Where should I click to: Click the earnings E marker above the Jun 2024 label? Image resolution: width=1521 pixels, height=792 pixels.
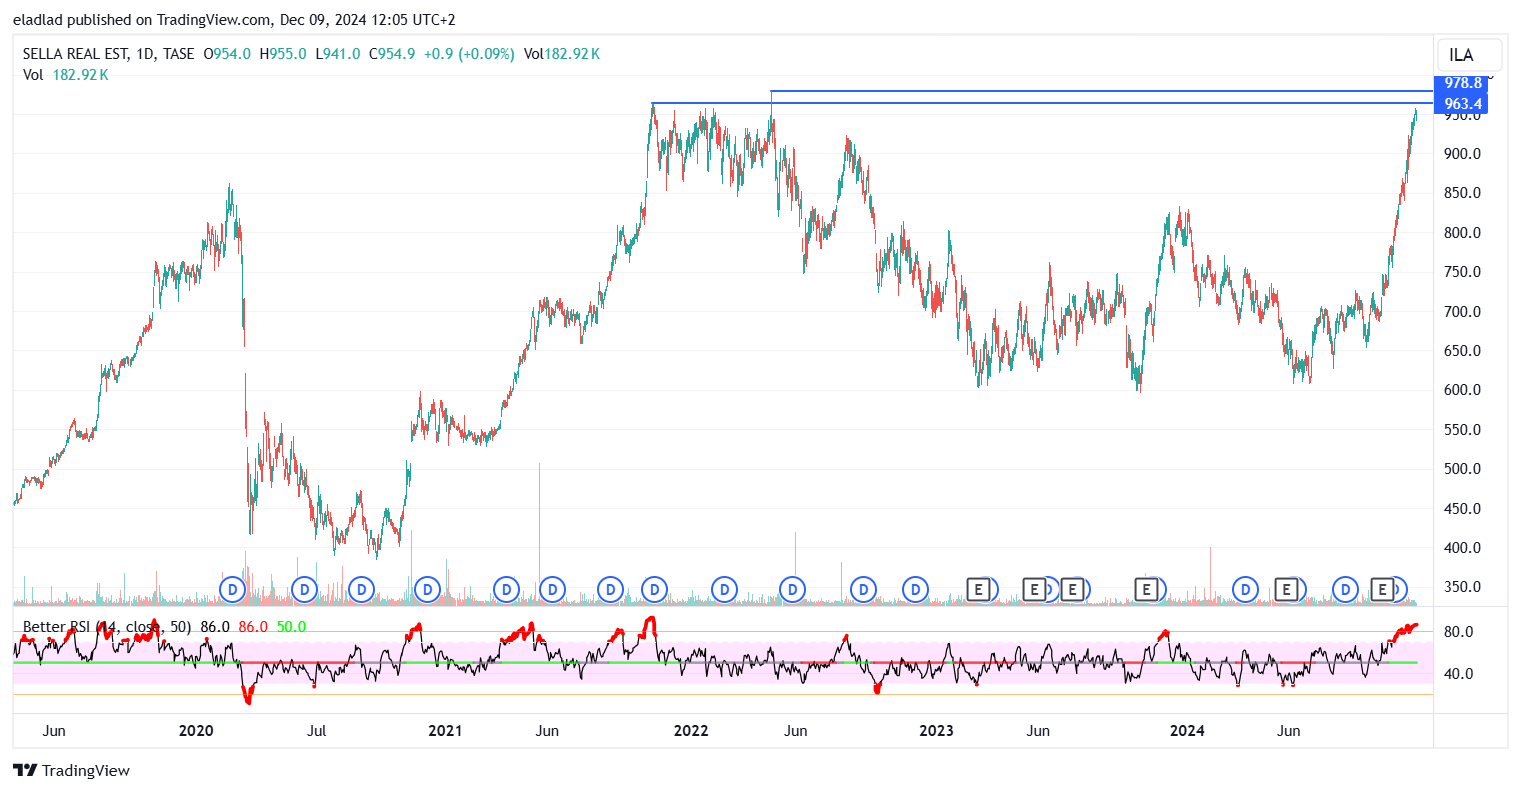(x=1288, y=589)
